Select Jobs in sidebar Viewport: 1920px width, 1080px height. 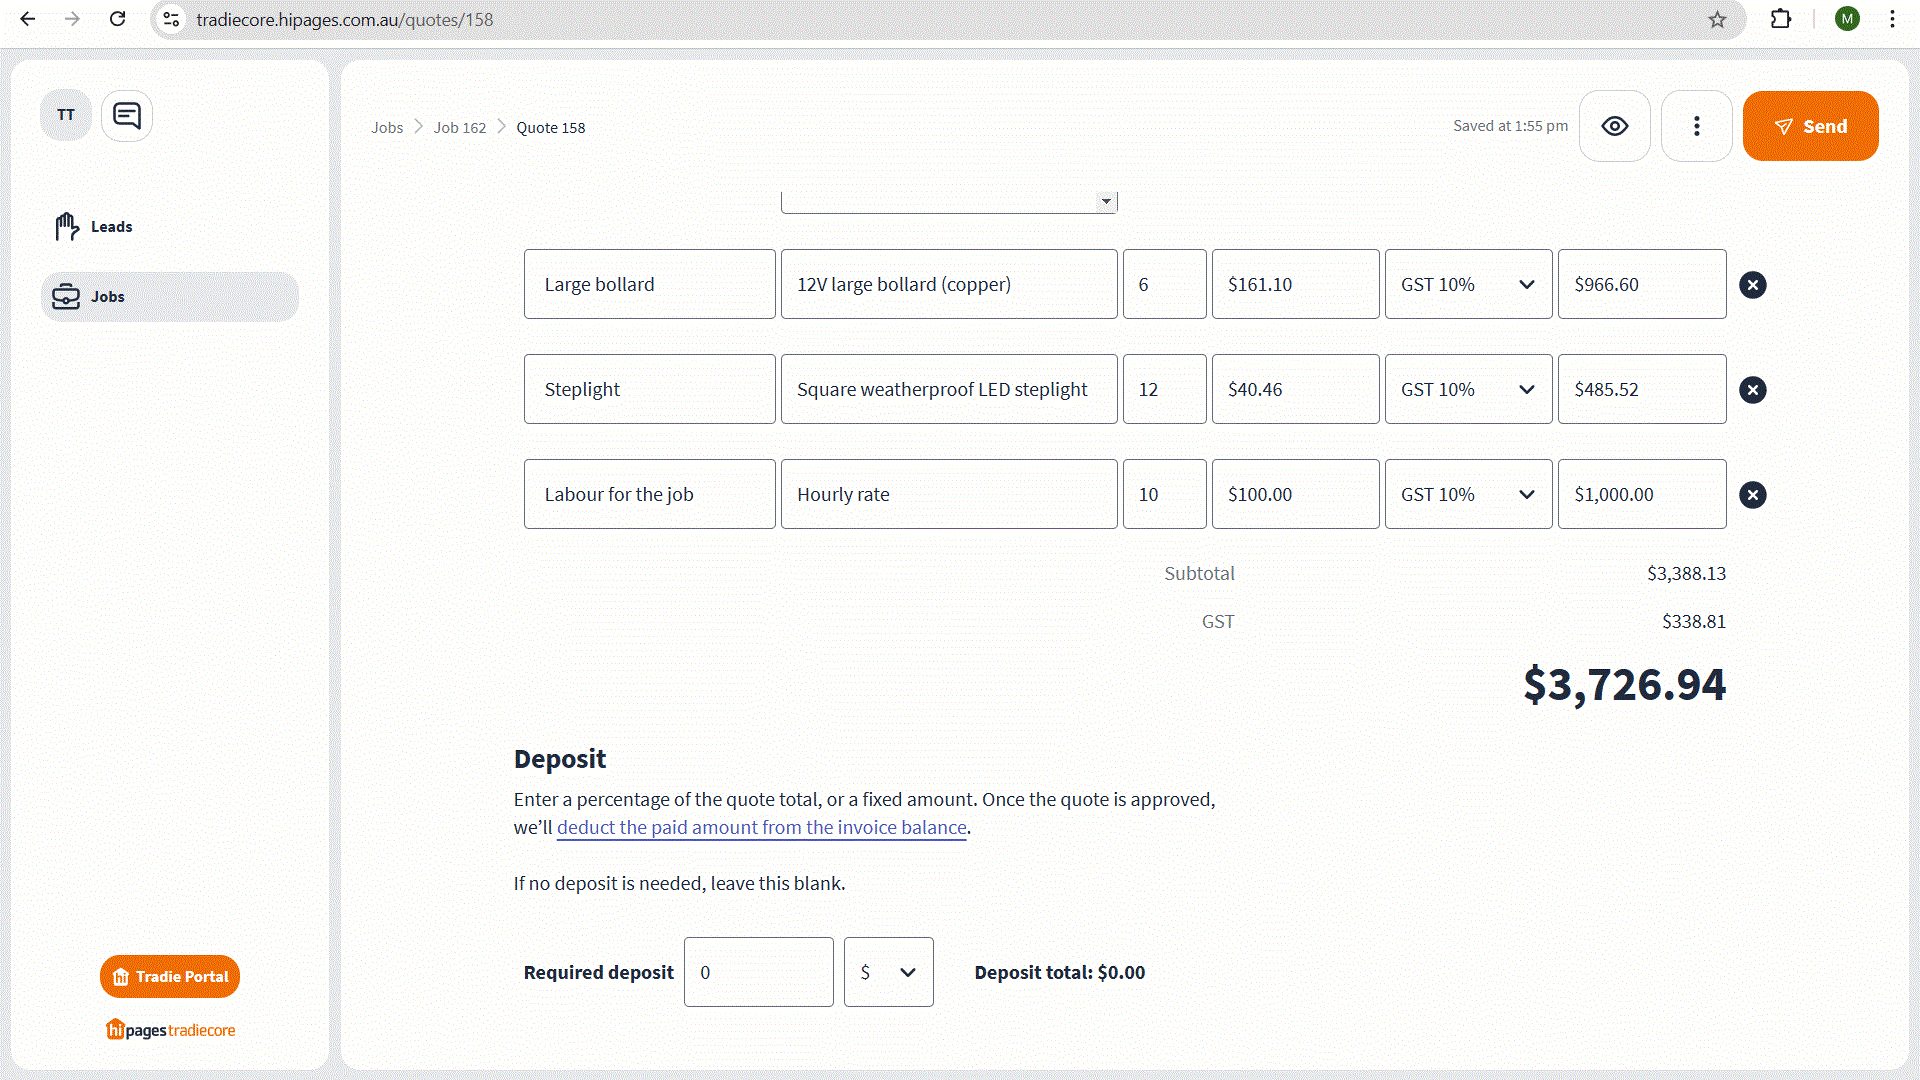[x=108, y=297]
